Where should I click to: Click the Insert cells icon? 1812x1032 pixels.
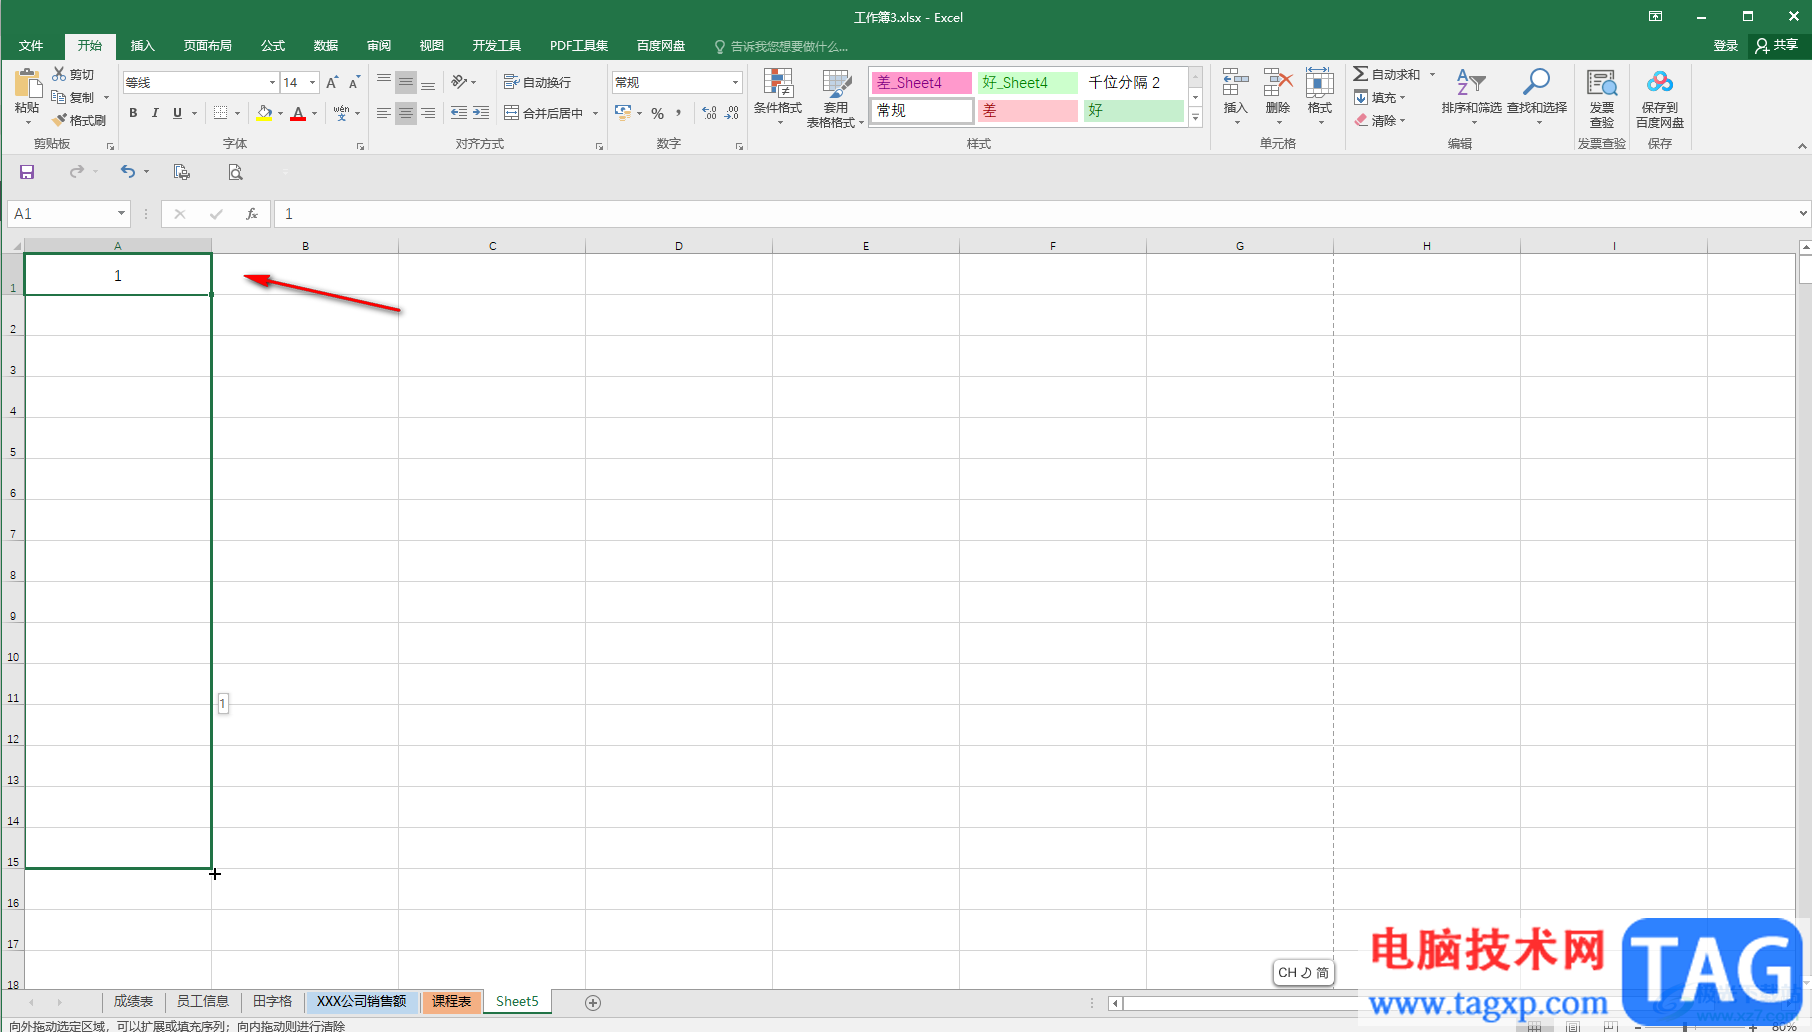(1235, 83)
